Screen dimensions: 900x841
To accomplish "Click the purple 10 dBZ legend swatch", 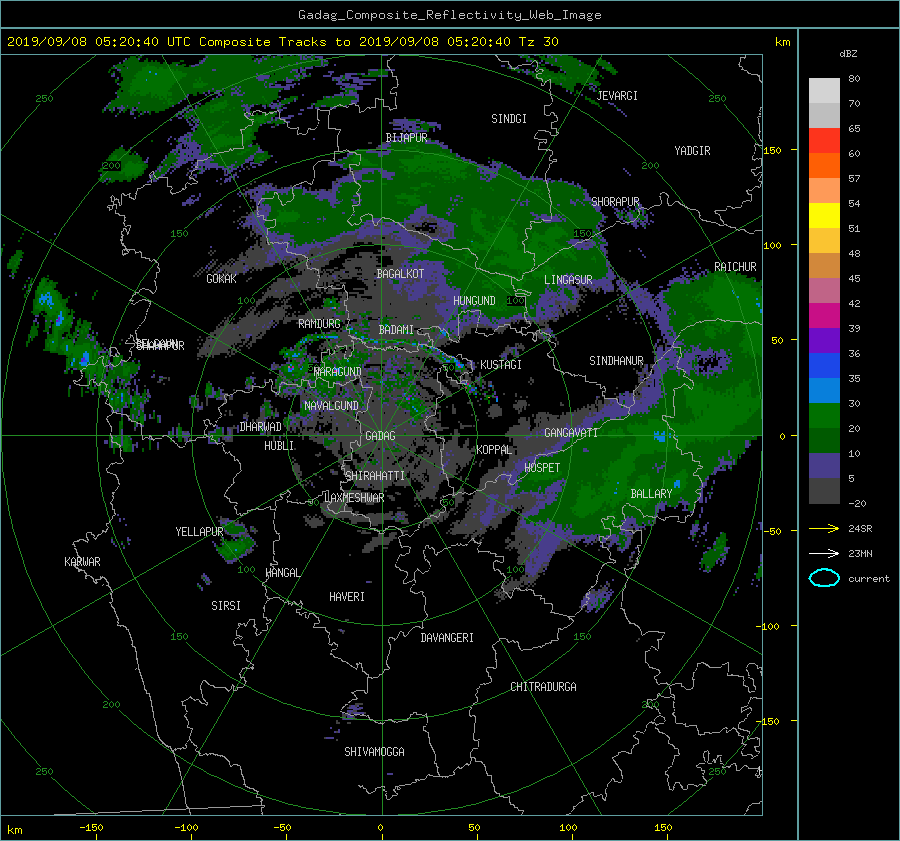I will [x=824, y=465].
